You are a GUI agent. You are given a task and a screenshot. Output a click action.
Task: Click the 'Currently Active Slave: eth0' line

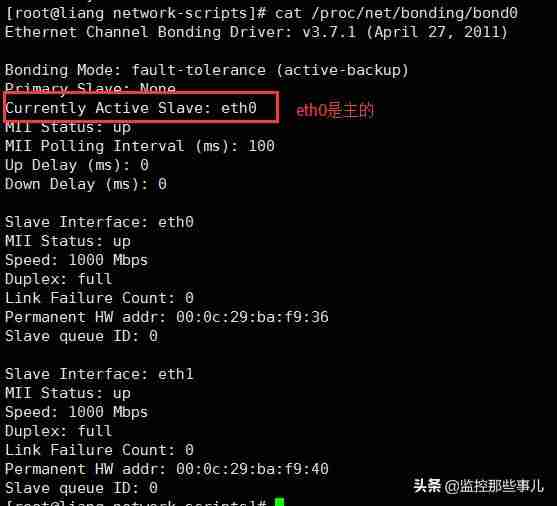[x=131, y=108]
